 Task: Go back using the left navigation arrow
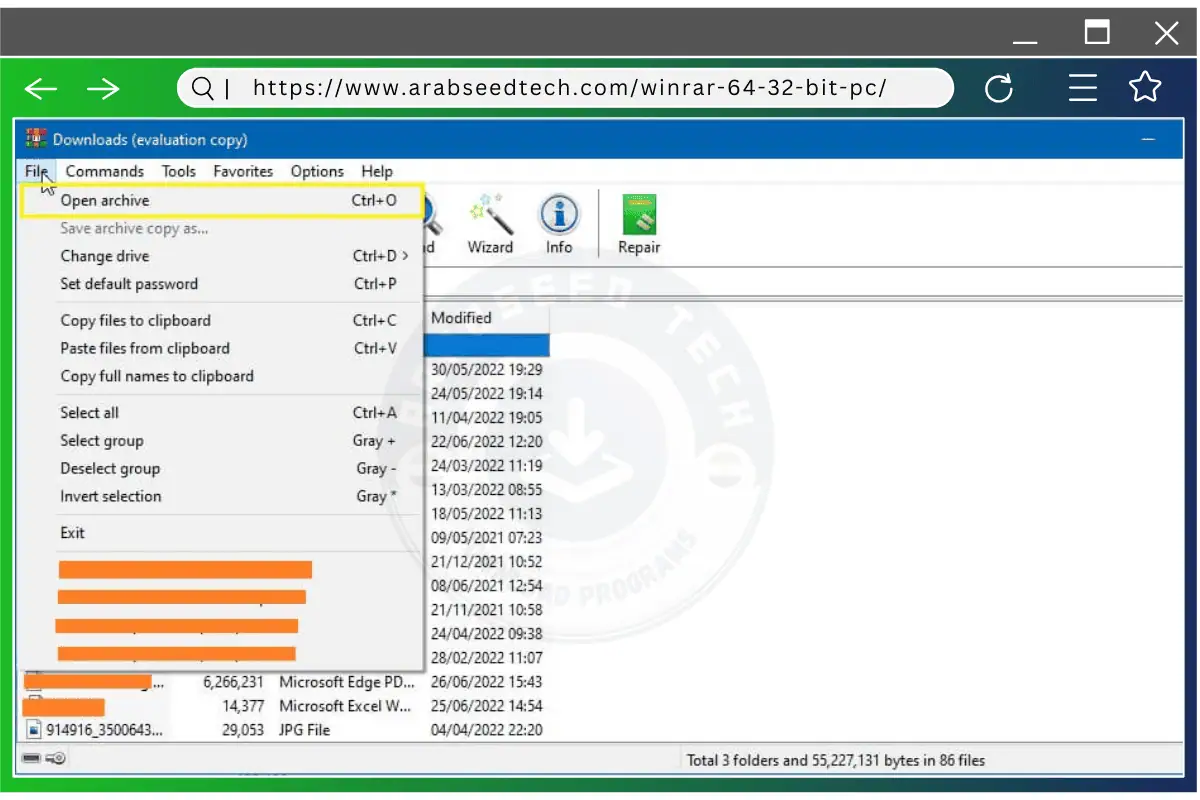coord(40,88)
